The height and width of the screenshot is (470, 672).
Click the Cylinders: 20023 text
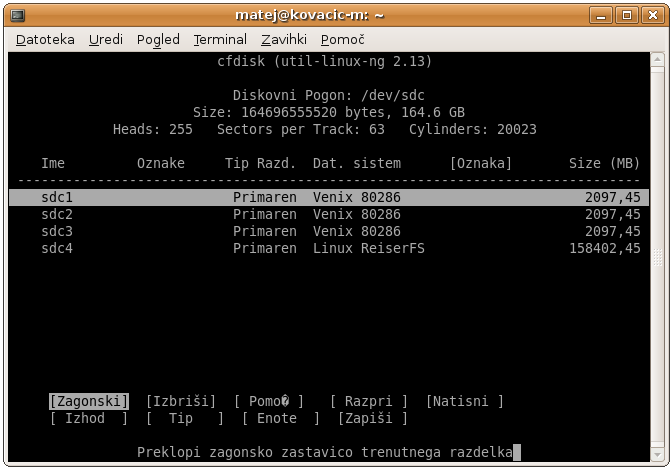[472, 129]
